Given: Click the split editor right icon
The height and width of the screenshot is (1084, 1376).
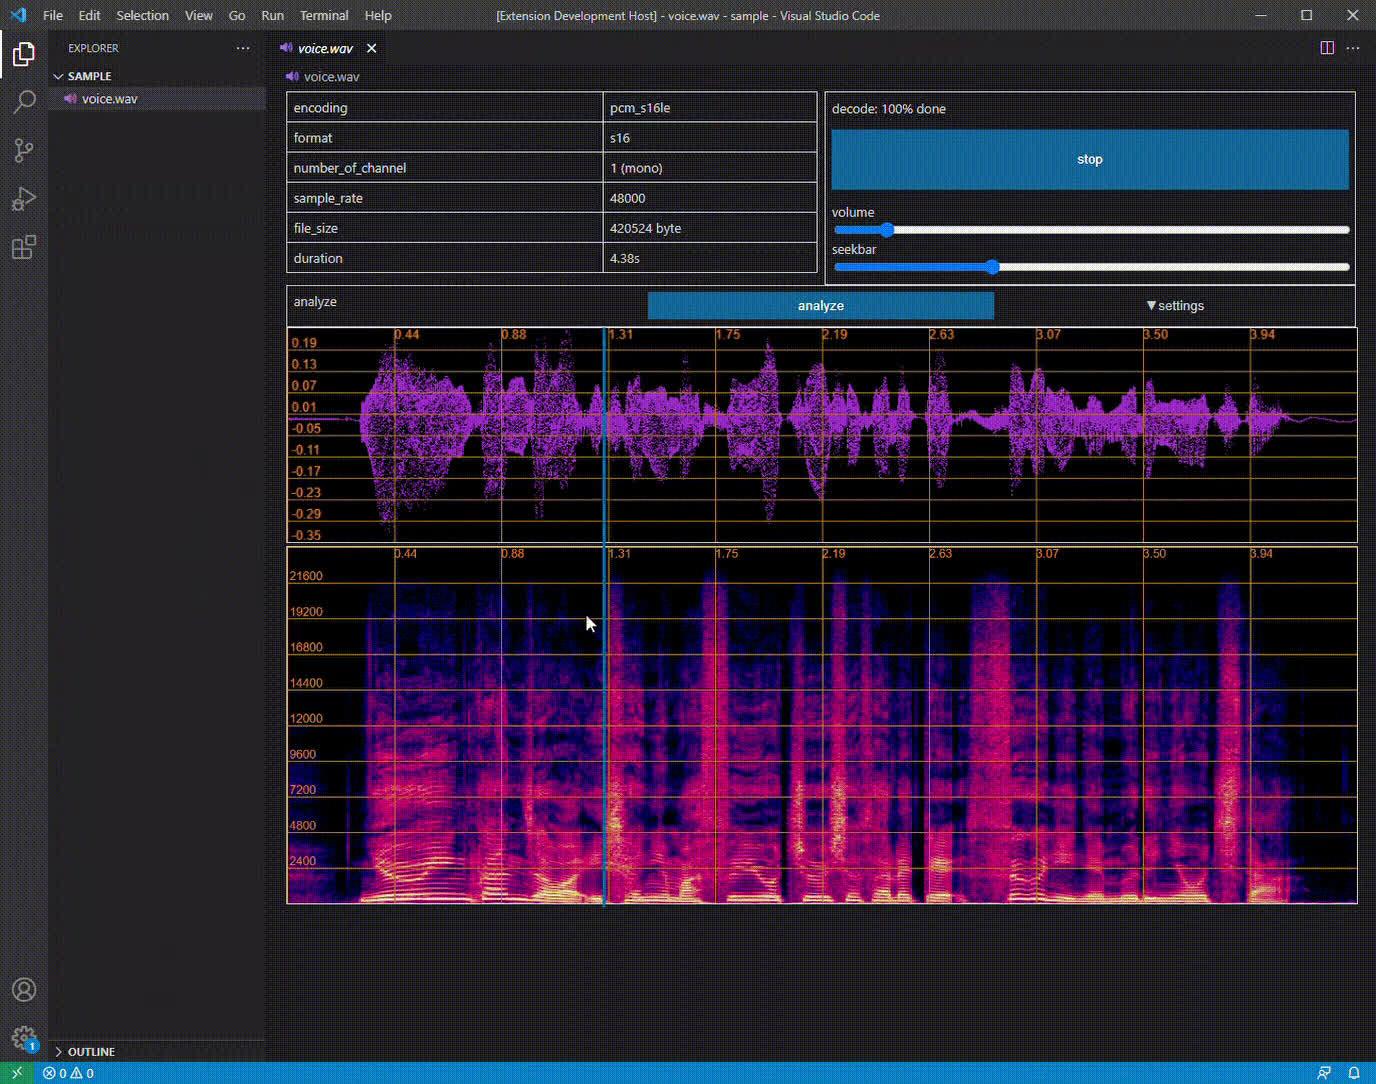Looking at the screenshot, I should [x=1327, y=48].
